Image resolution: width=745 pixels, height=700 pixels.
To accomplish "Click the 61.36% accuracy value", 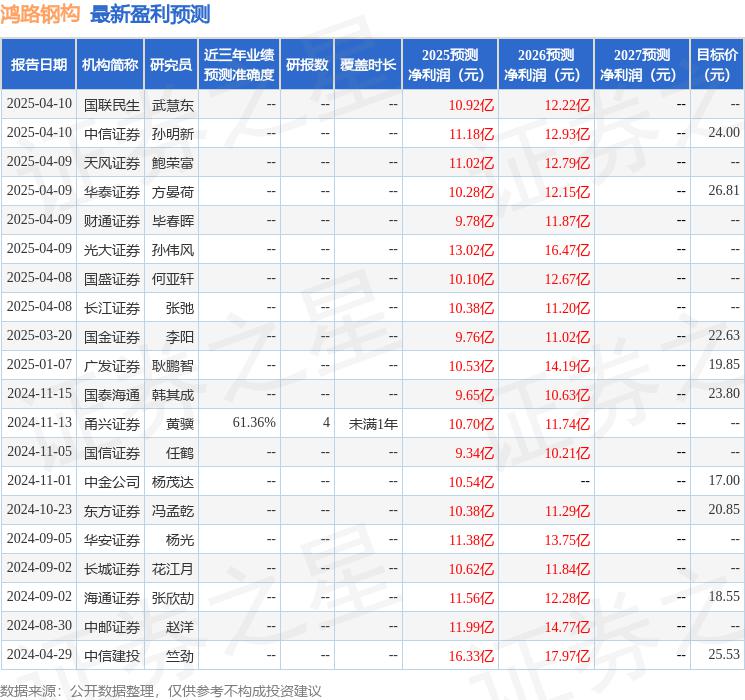I will point(254,422).
